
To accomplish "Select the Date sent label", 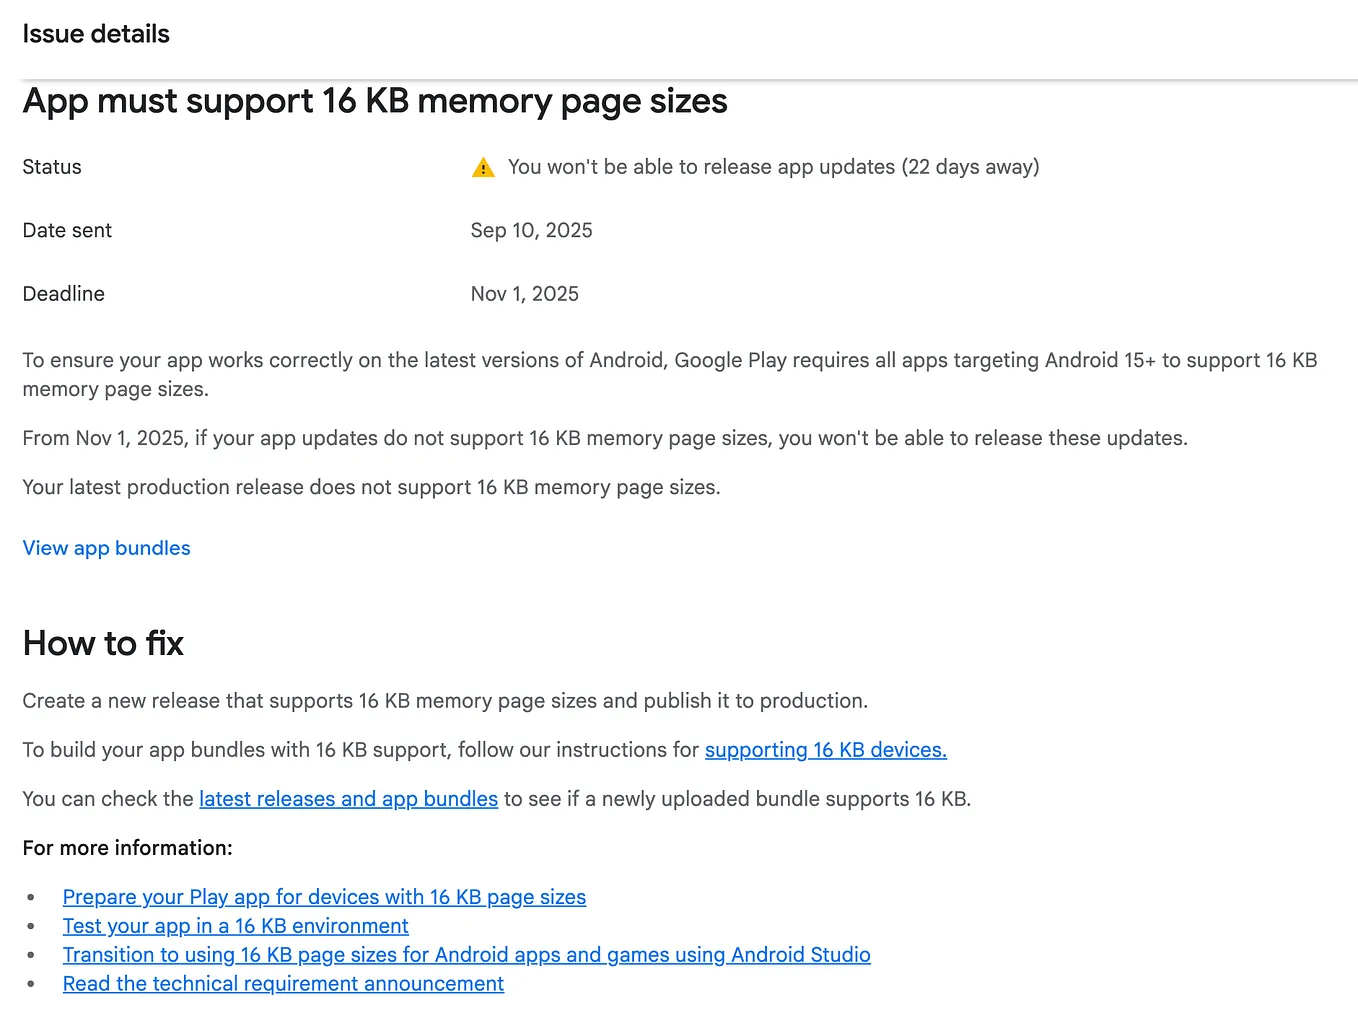I will [x=66, y=230].
